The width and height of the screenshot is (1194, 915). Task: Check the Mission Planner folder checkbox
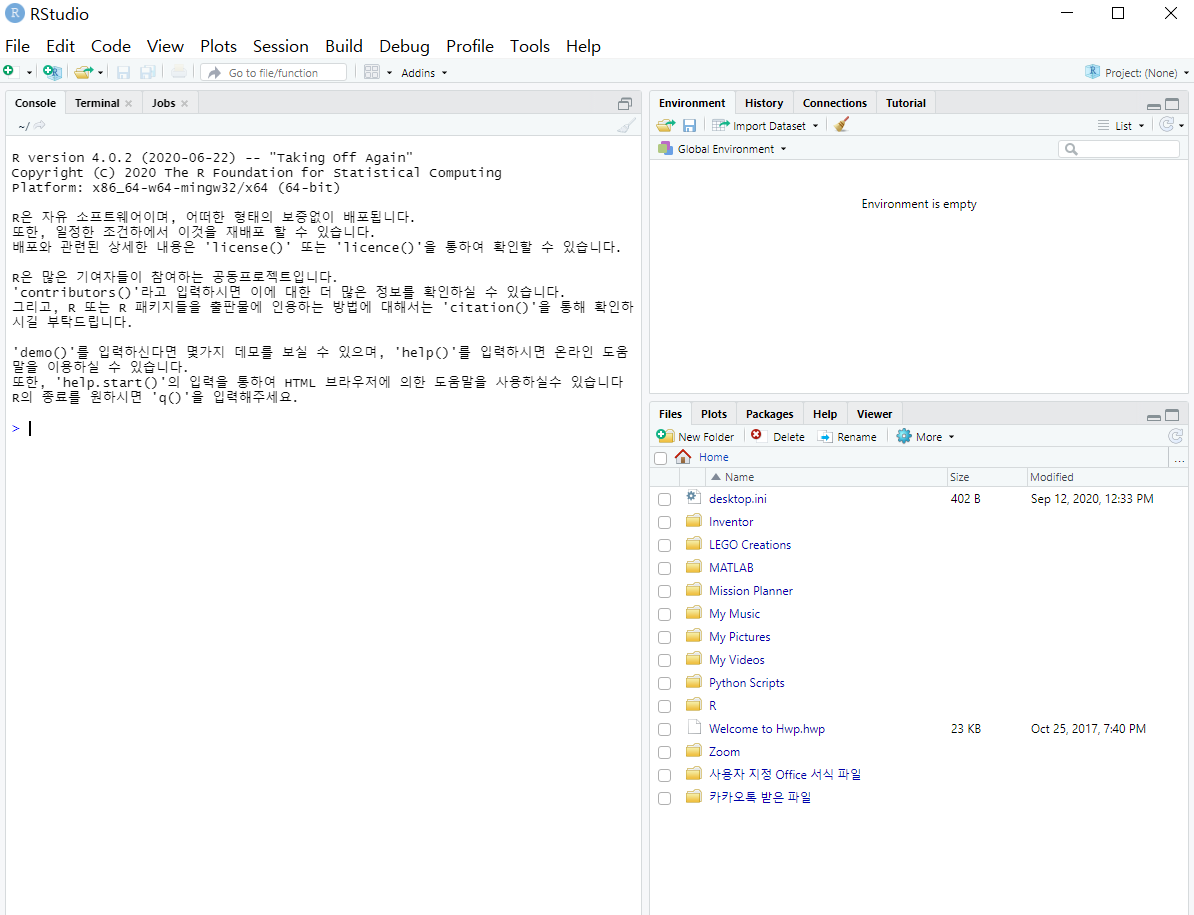pos(665,591)
